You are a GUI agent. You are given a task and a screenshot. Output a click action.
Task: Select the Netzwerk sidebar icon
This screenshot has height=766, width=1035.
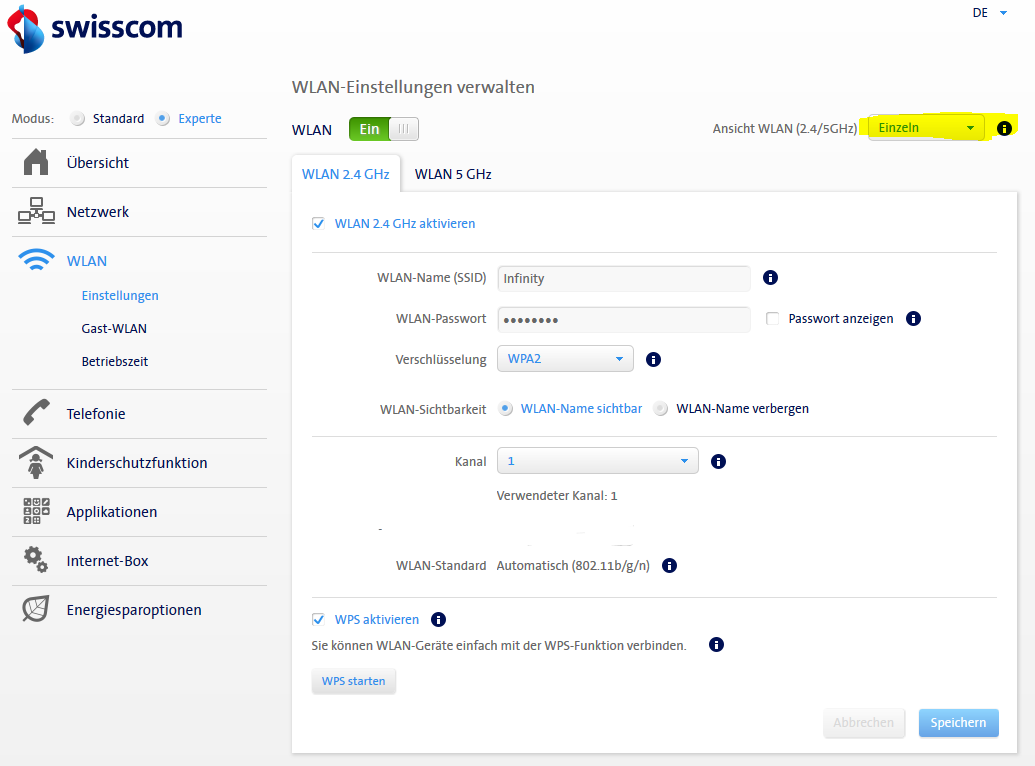pos(33,211)
